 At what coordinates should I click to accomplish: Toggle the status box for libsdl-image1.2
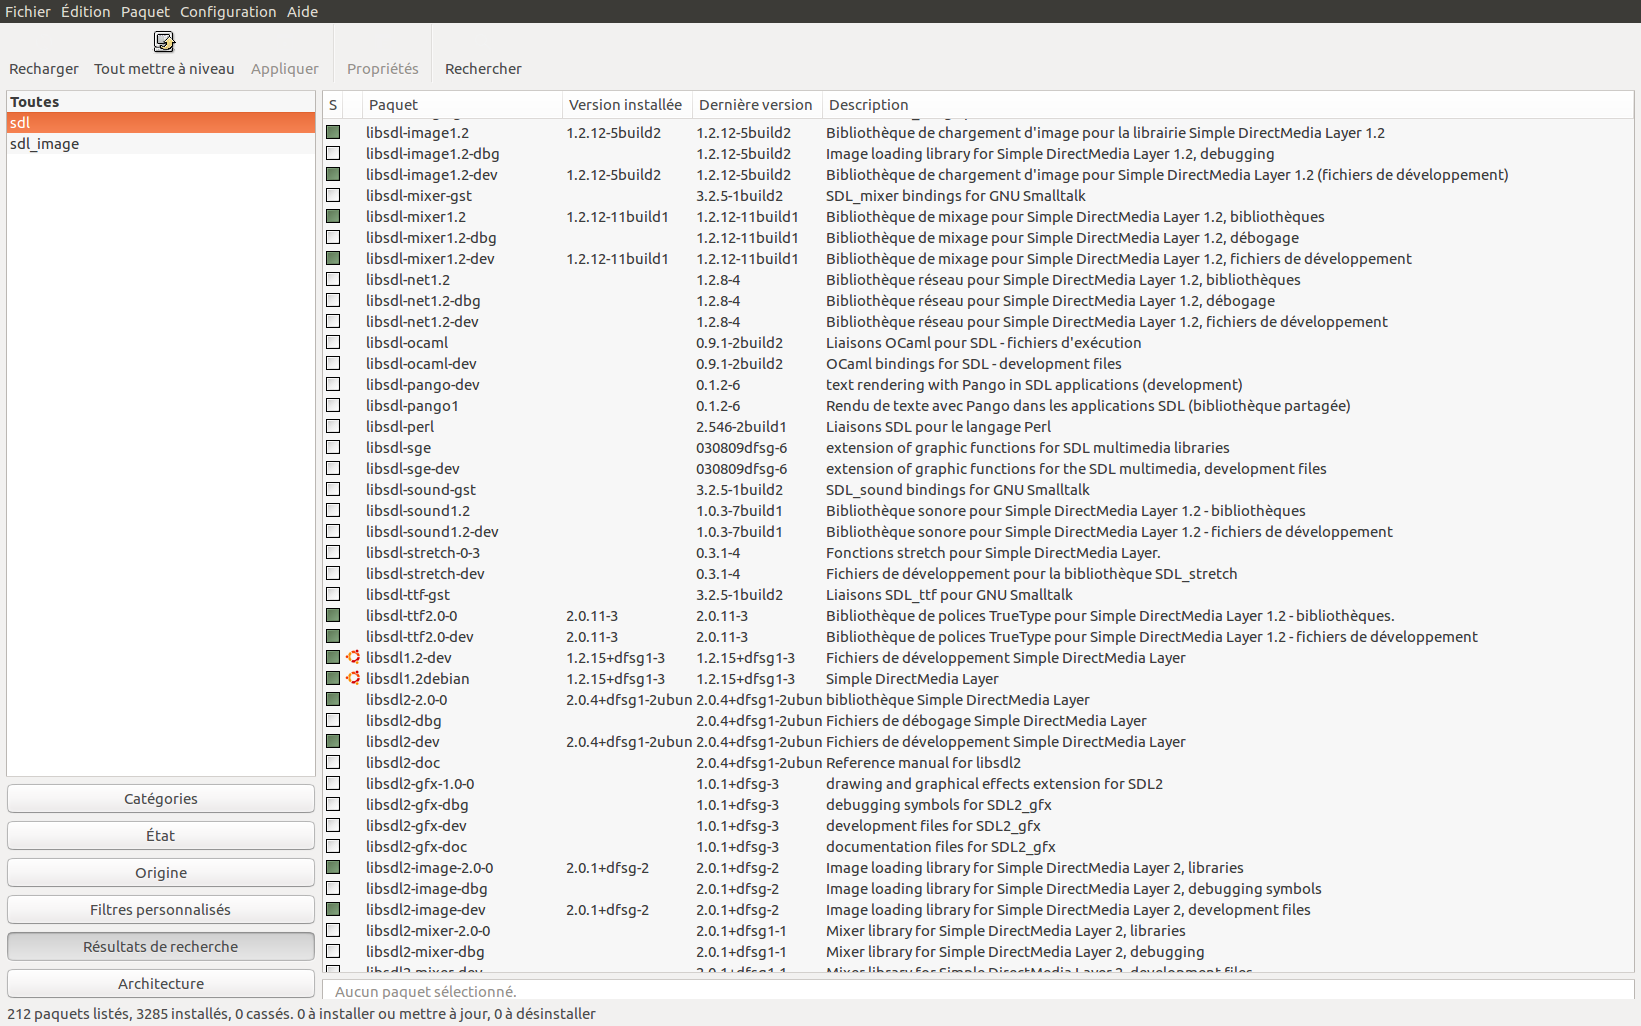[x=333, y=132]
